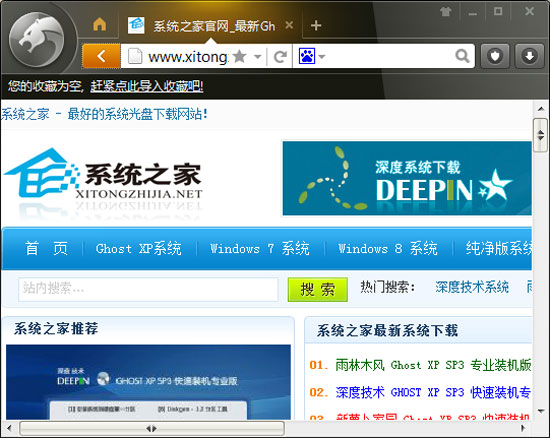550x438 pixels.
Task: Select the Ghost XP系统 navigation item
Action: (x=139, y=249)
